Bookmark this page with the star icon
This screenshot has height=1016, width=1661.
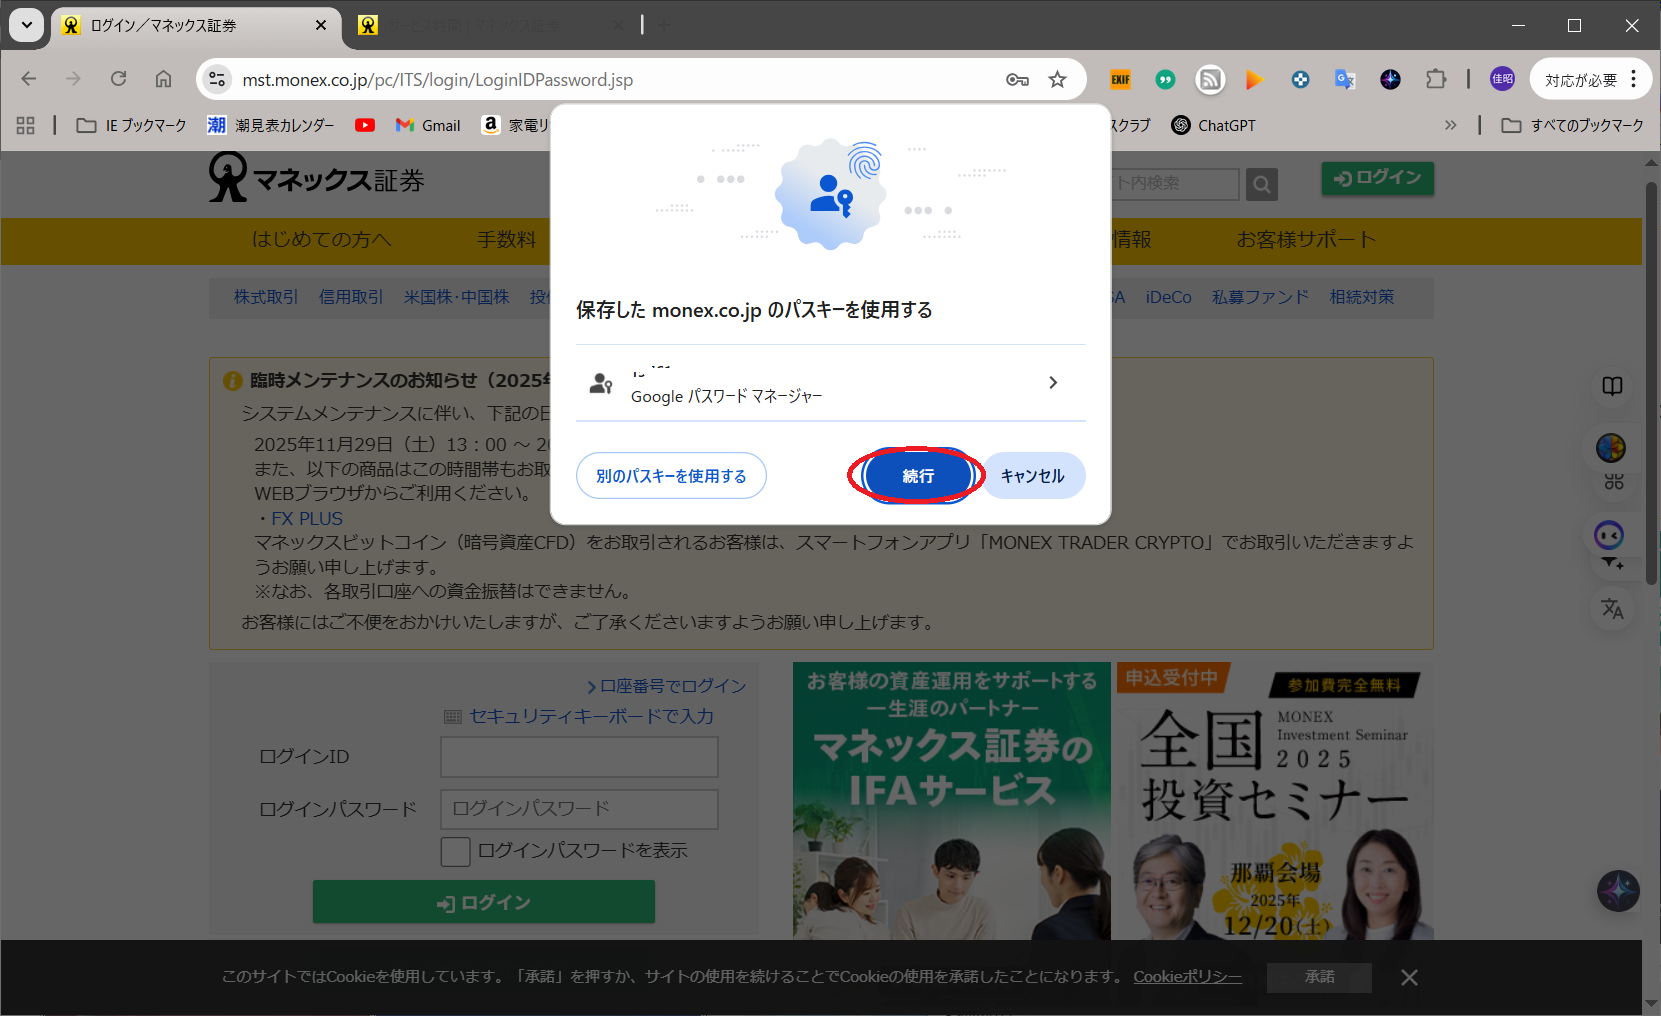coord(1057,80)
